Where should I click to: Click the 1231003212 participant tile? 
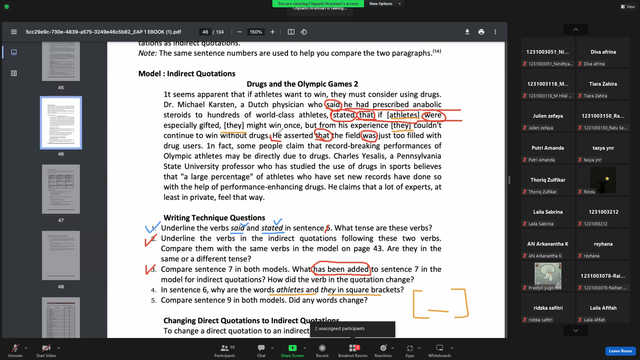603,212
